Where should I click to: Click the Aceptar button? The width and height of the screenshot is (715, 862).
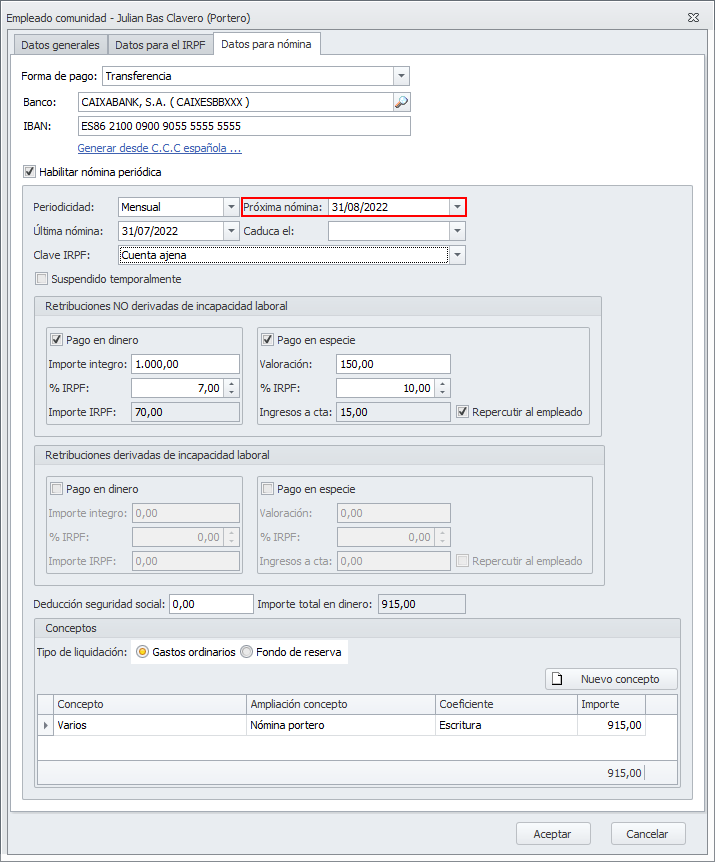tap(553, 834)
